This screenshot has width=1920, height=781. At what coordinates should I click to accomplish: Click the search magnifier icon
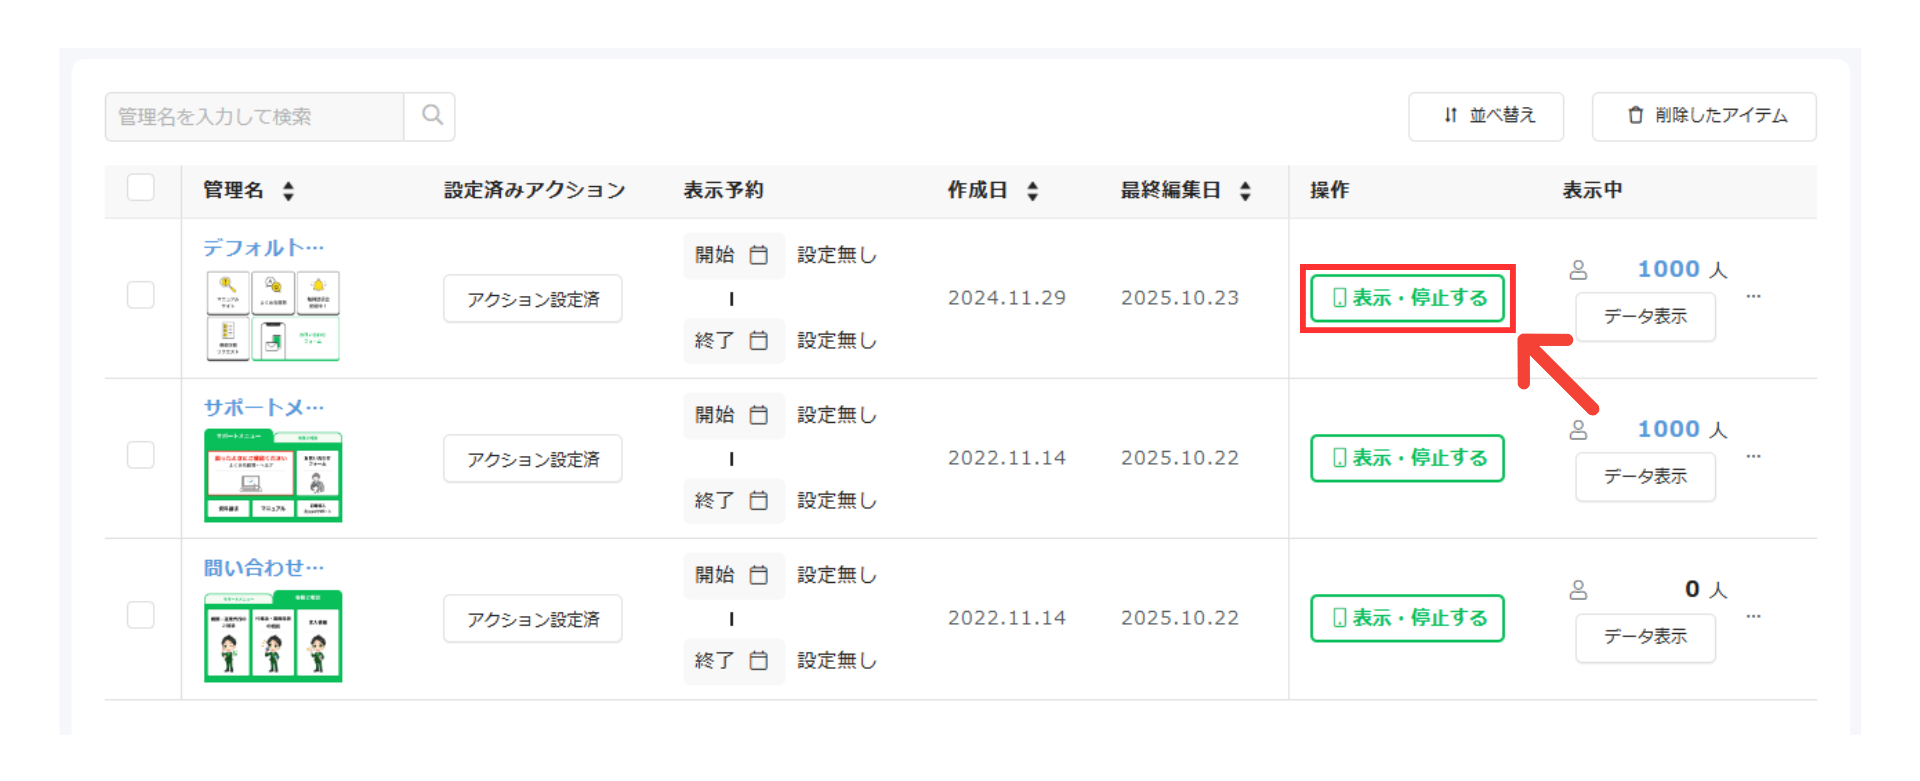coord(431,116)
